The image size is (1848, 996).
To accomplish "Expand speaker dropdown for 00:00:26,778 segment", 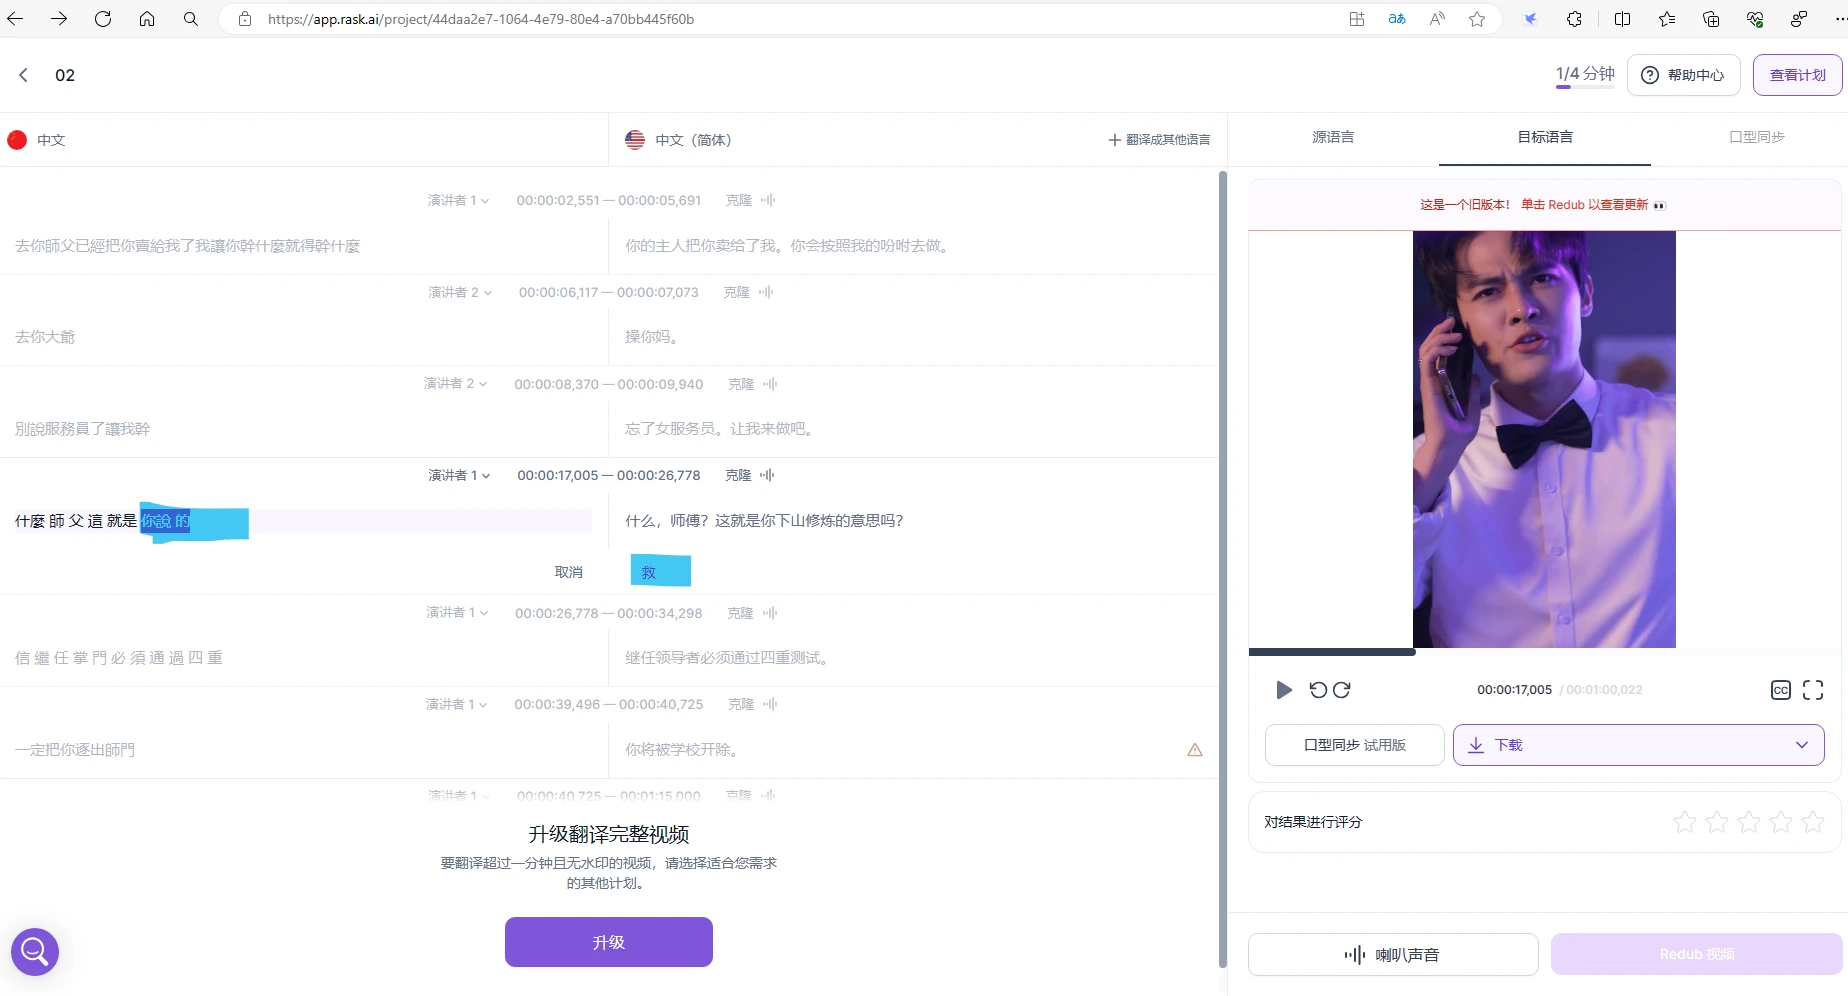I will pyautogui.click(x=457, y=612).
